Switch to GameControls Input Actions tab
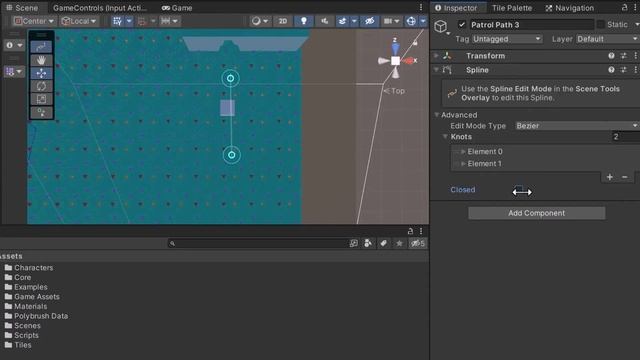The height and width of the screenshot is (360, 640). (x=100, y=8)
